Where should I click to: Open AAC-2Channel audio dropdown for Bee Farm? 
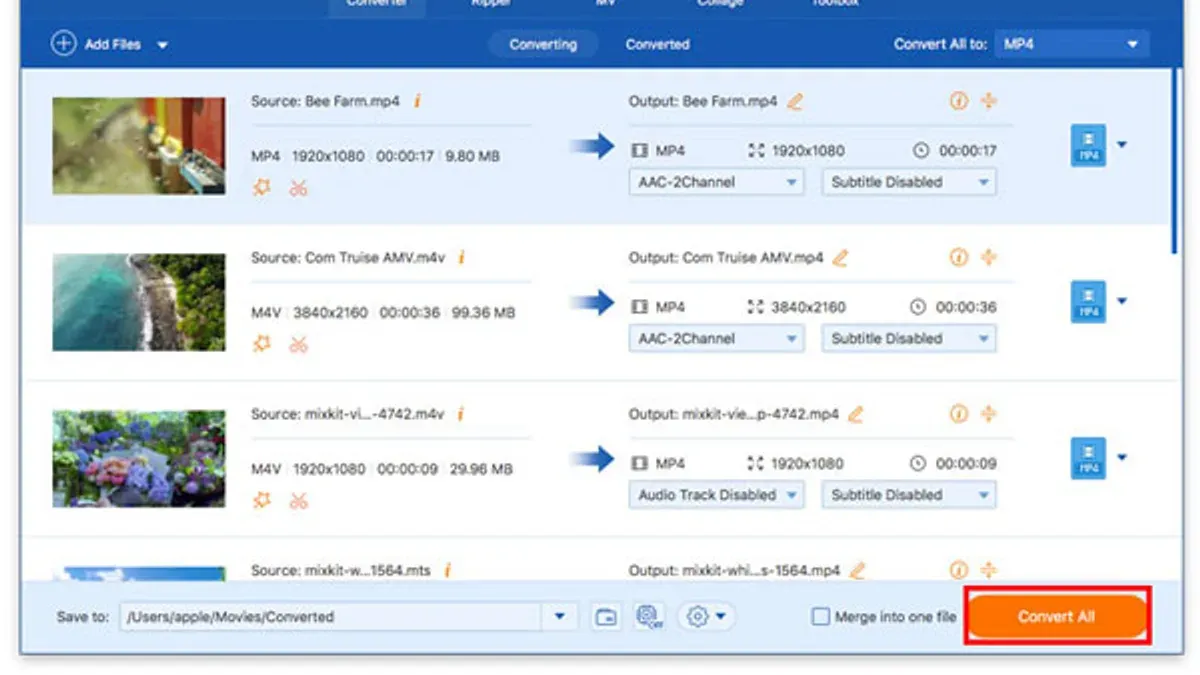click(x=716, y=182)
